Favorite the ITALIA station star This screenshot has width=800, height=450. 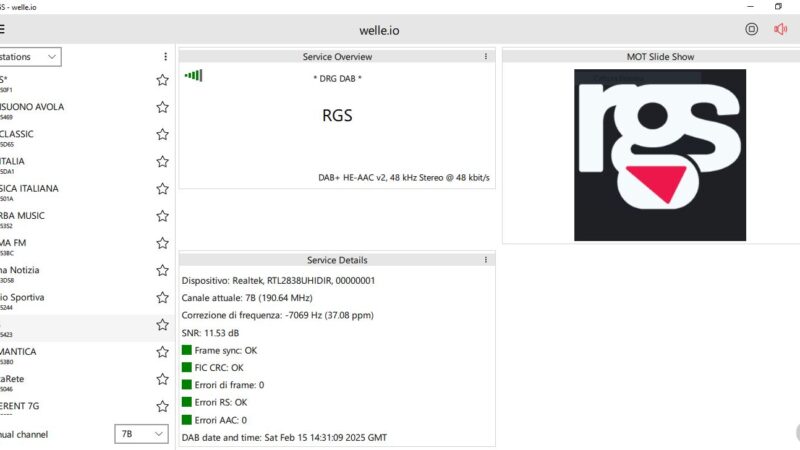click(x=162, y=162)
